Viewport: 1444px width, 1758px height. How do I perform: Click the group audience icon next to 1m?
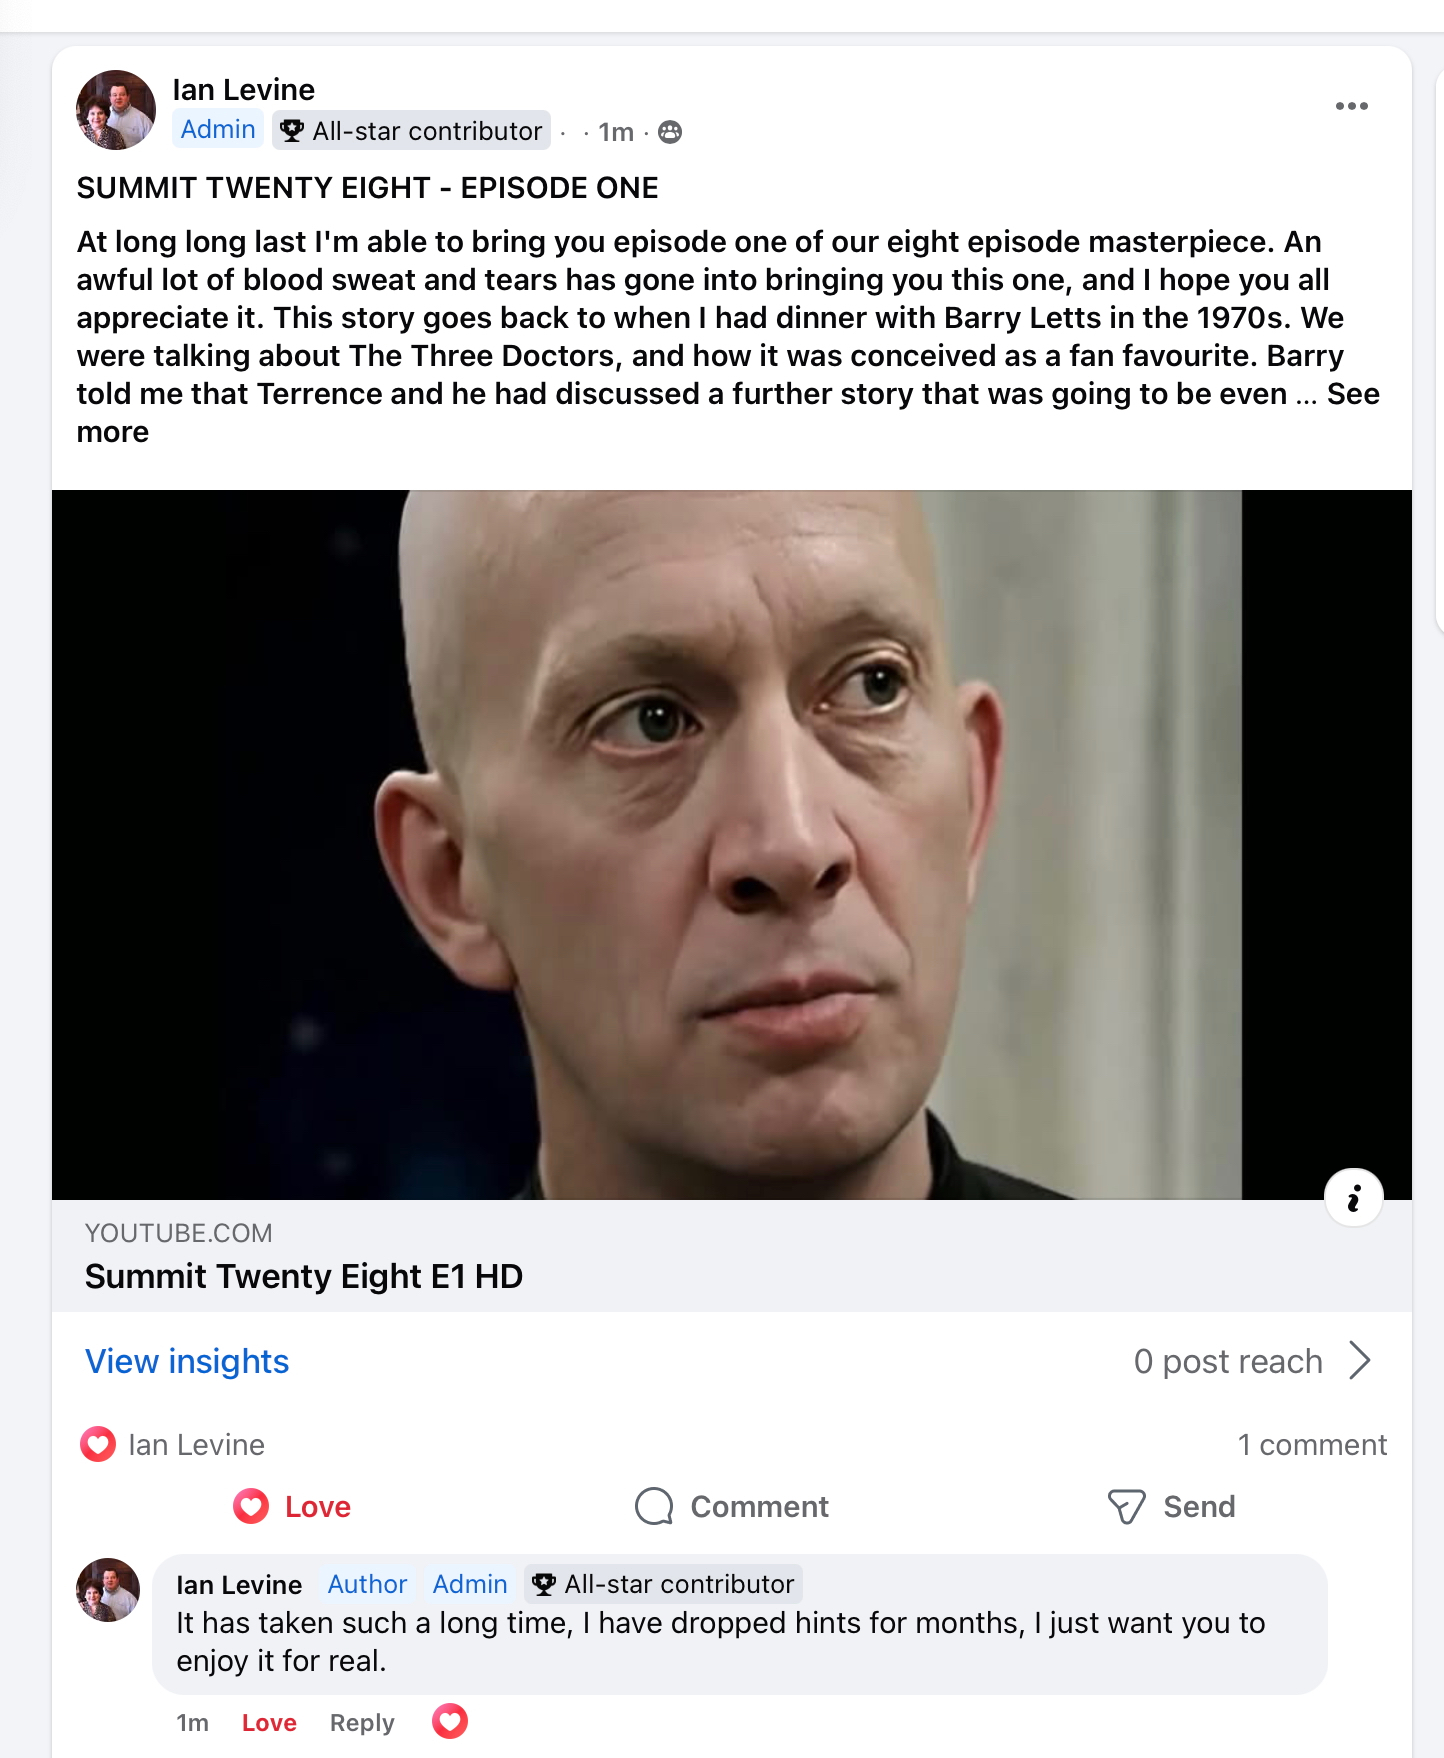coord(670,132)
